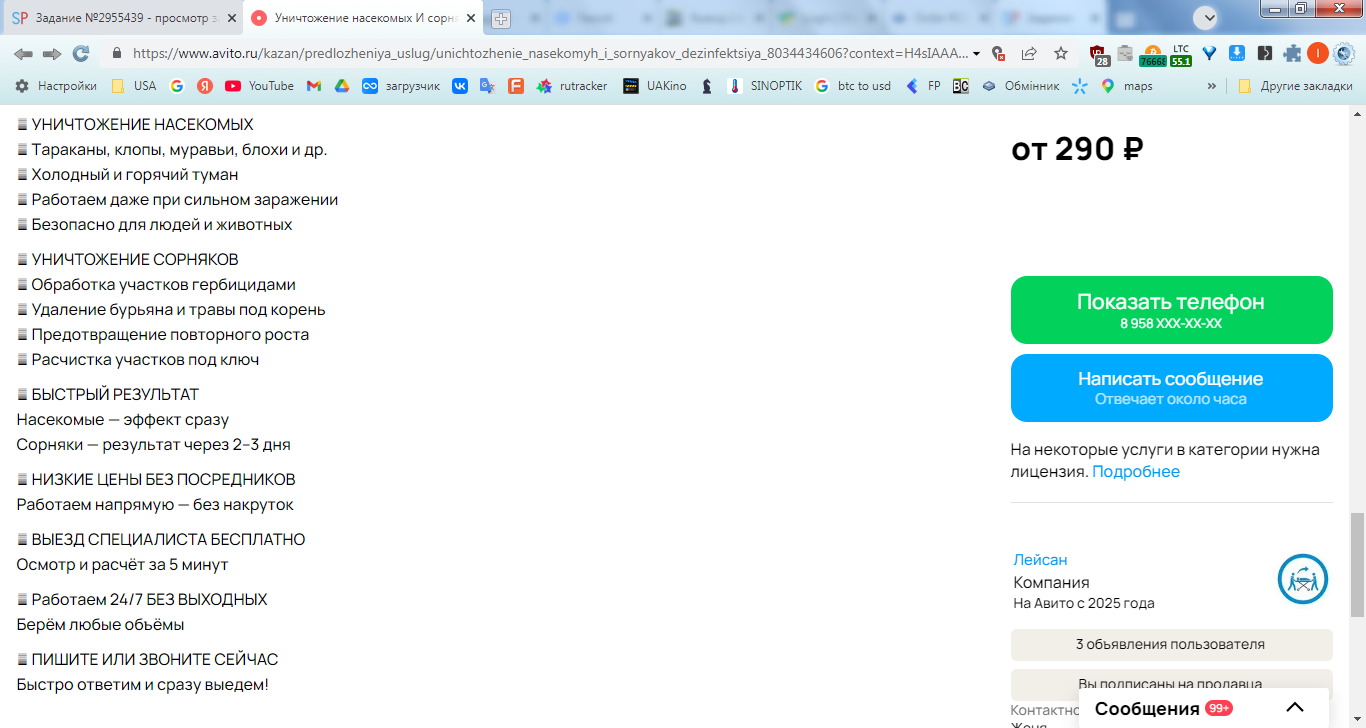
Task: Open the Google bookmark icon
Action: [x=177, y=86]
